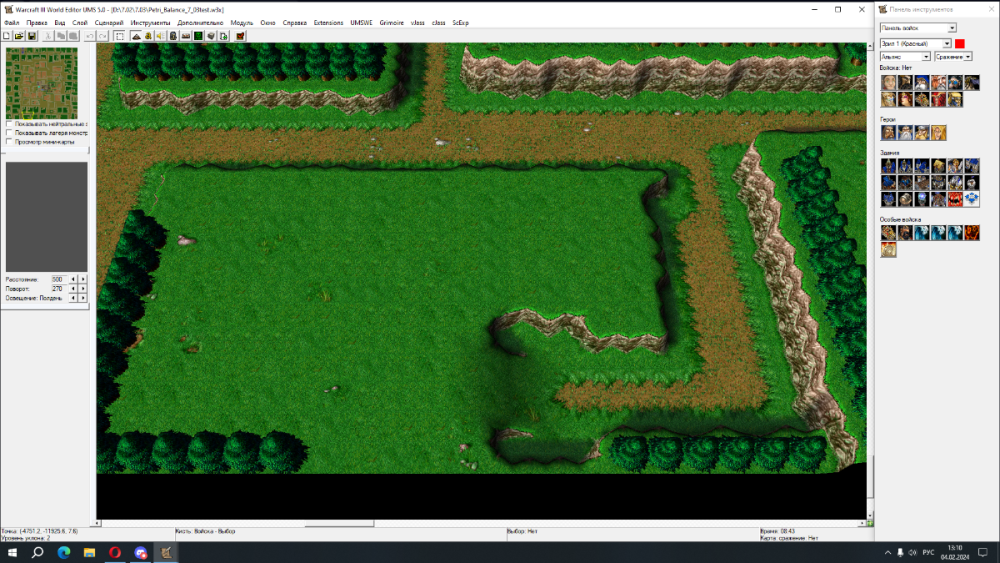
Task: Select the first building icon under Здания
Action: (x=888, y=166)
